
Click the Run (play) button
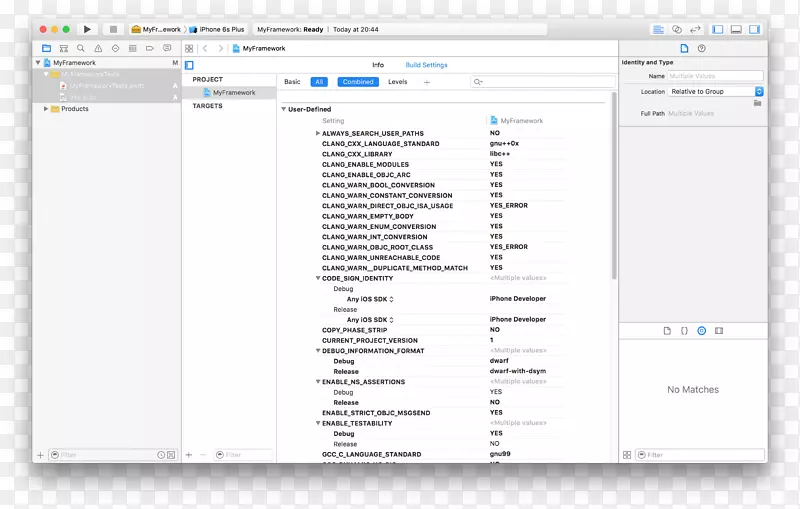pyautogui.click(x=87, y=30)
